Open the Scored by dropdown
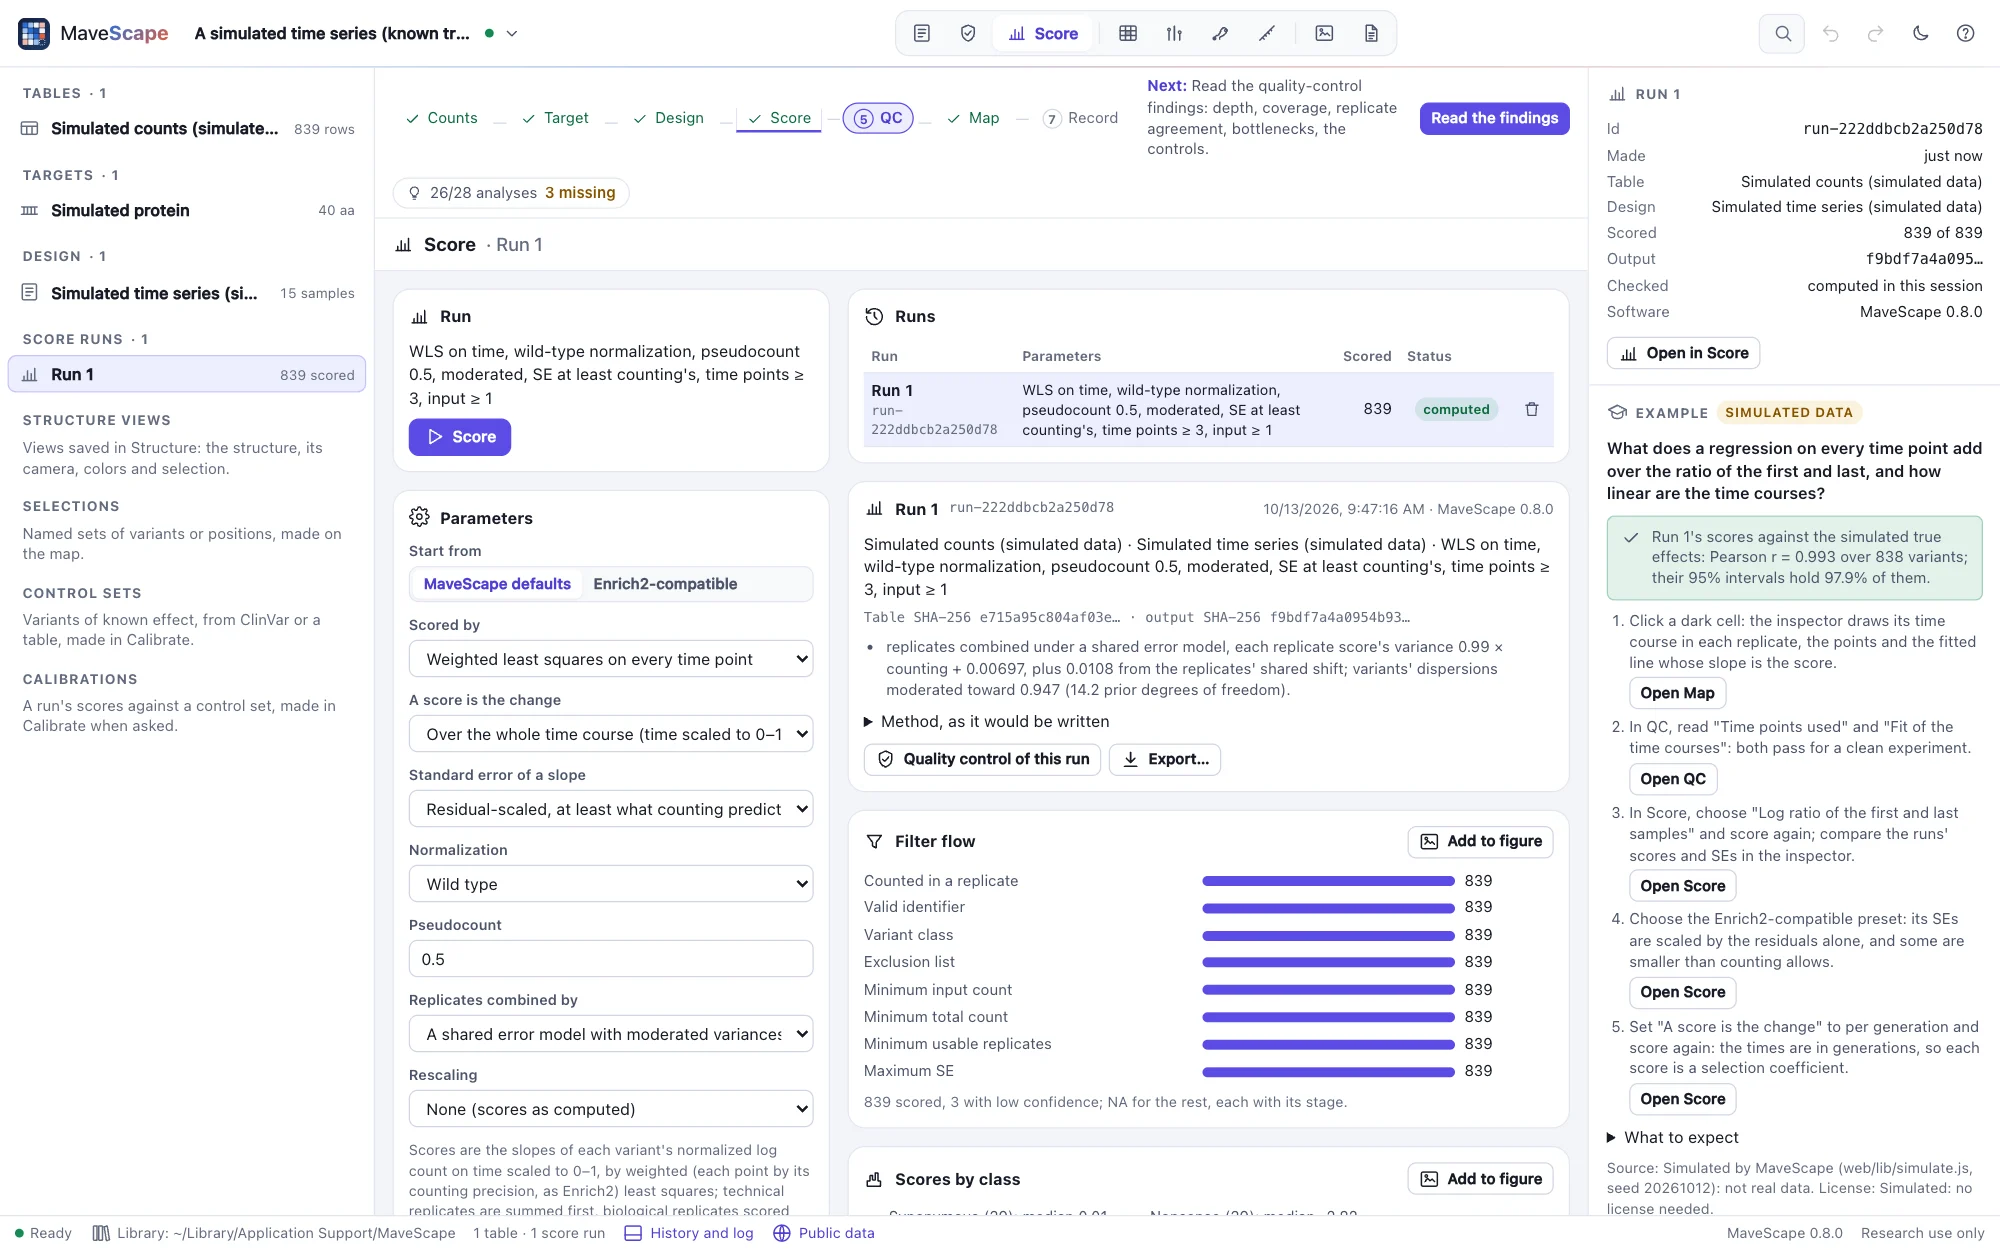2000x1250 pixels. click(611, 659)
